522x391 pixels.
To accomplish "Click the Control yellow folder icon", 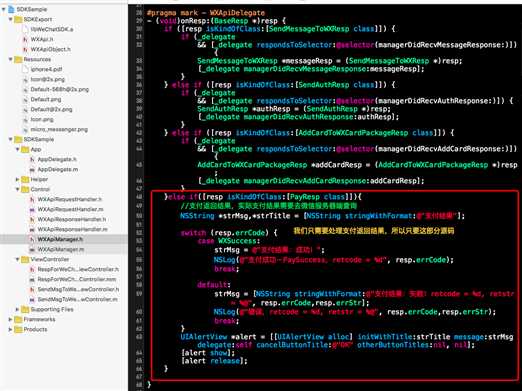I will tap(25, 189).
